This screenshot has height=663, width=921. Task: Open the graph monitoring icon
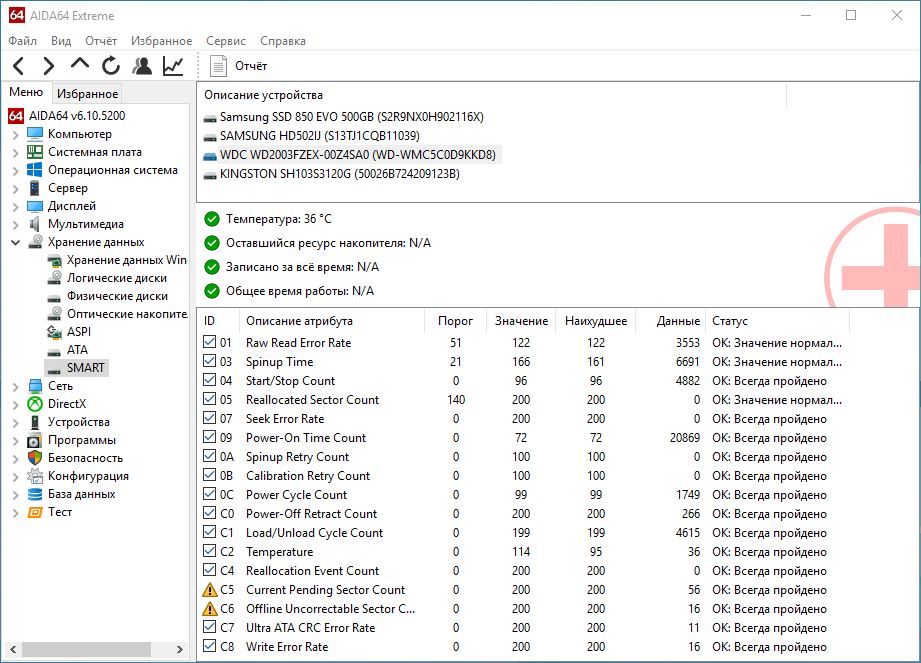(x=173, y=66)
